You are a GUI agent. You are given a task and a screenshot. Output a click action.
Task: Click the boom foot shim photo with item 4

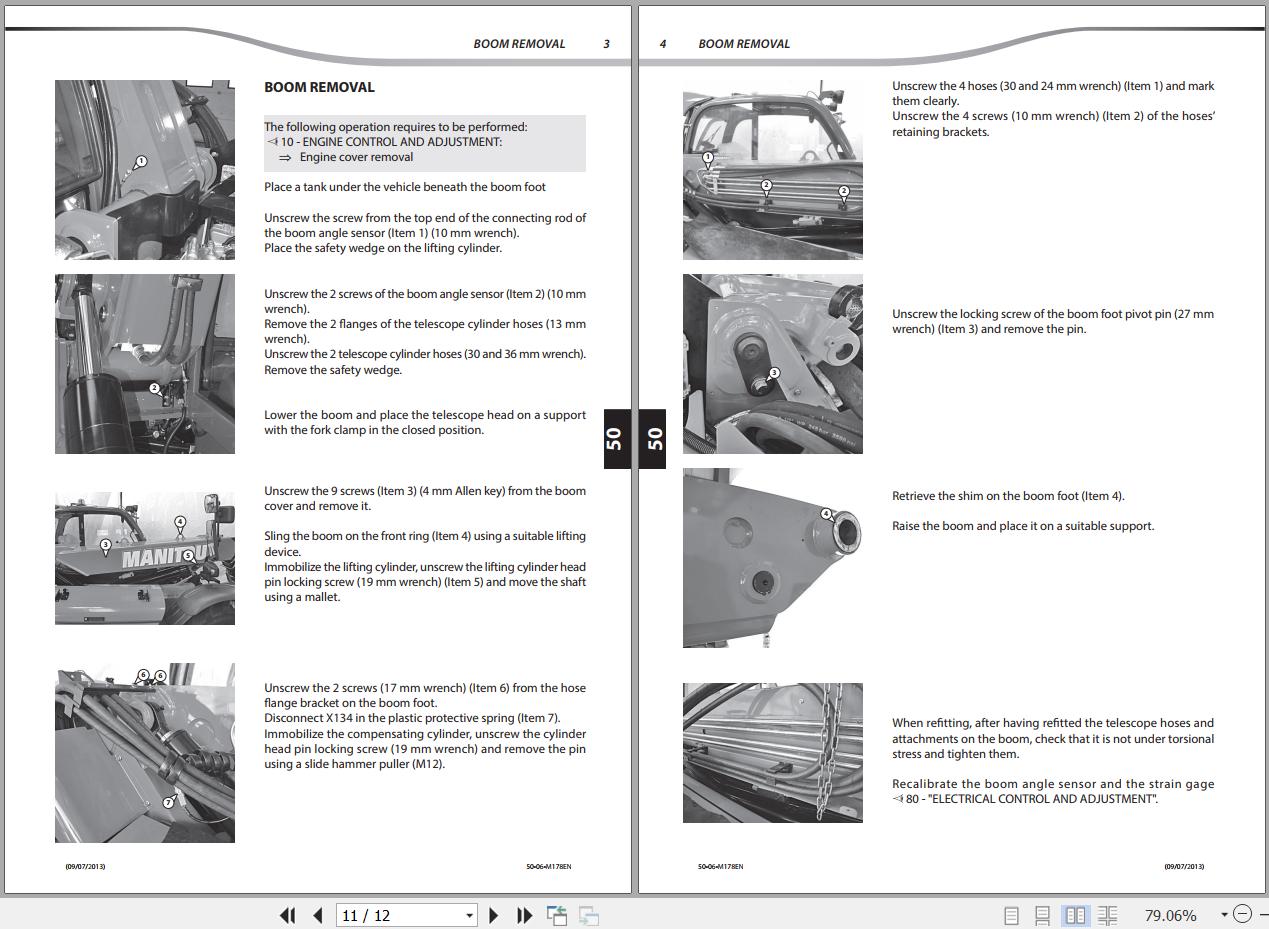click(x=773, y=558)
